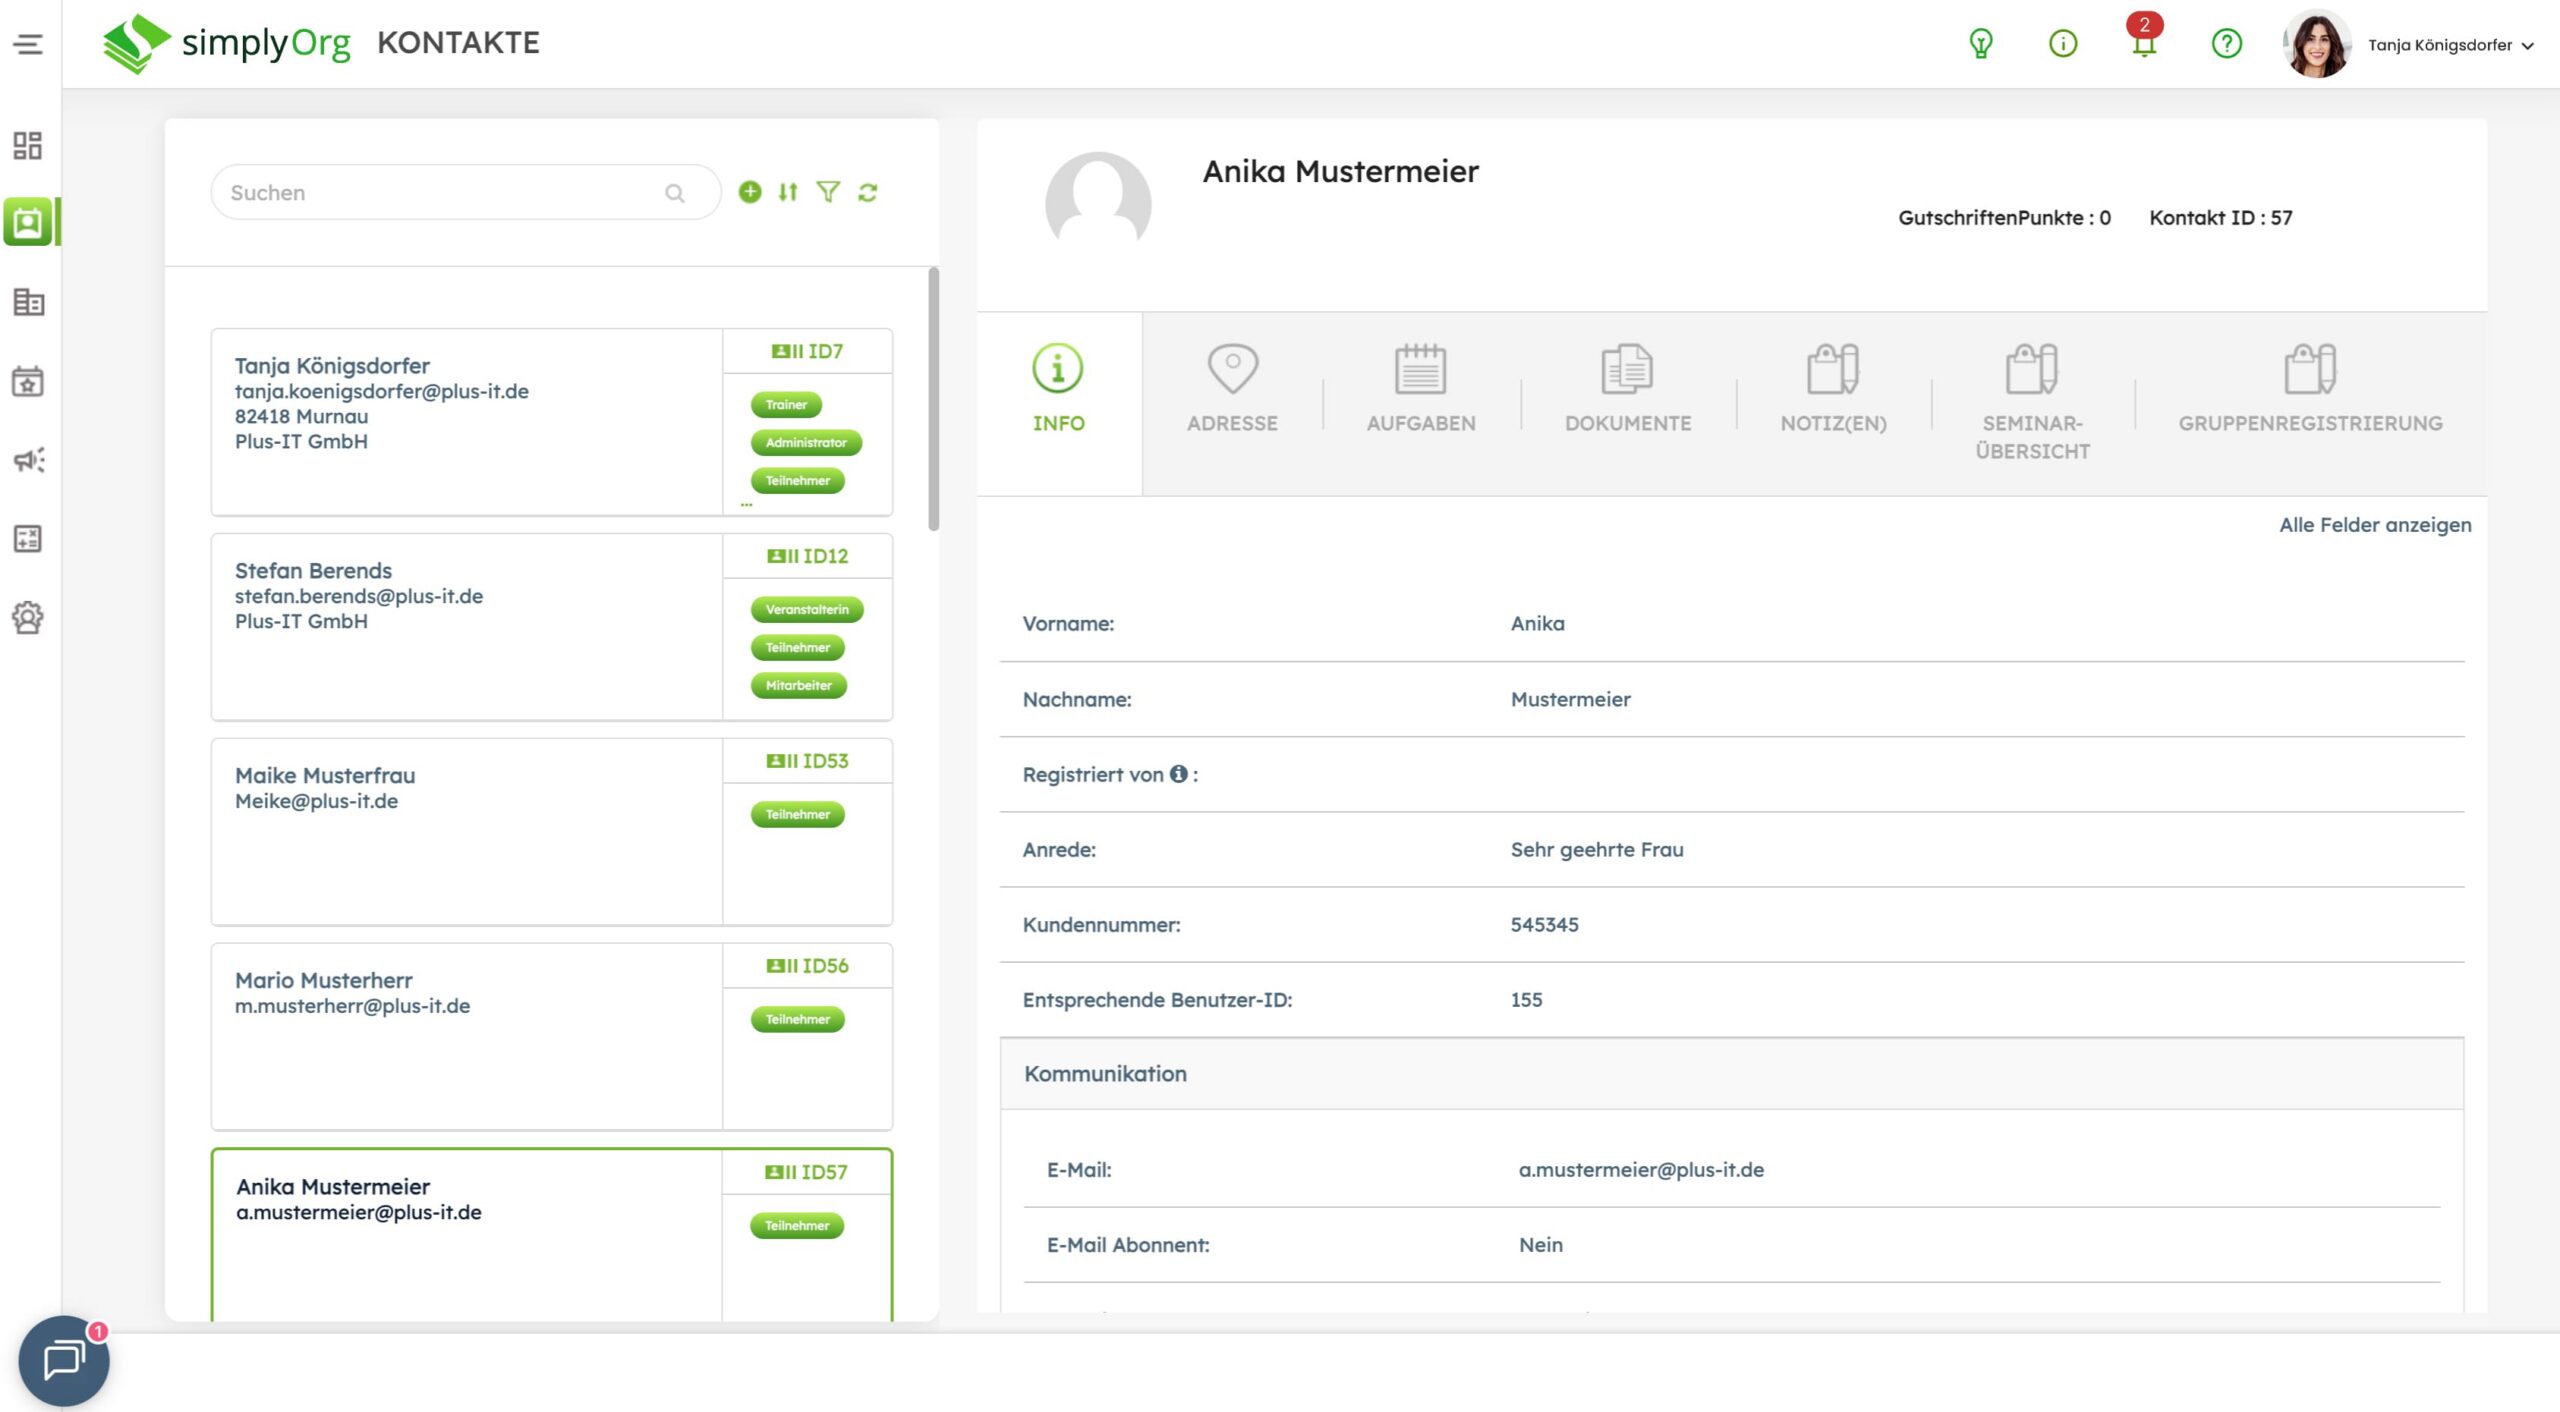Screen dimensions: 2560x1412
Task: Click the contact list scrollbar
Action: pos(933,400)
